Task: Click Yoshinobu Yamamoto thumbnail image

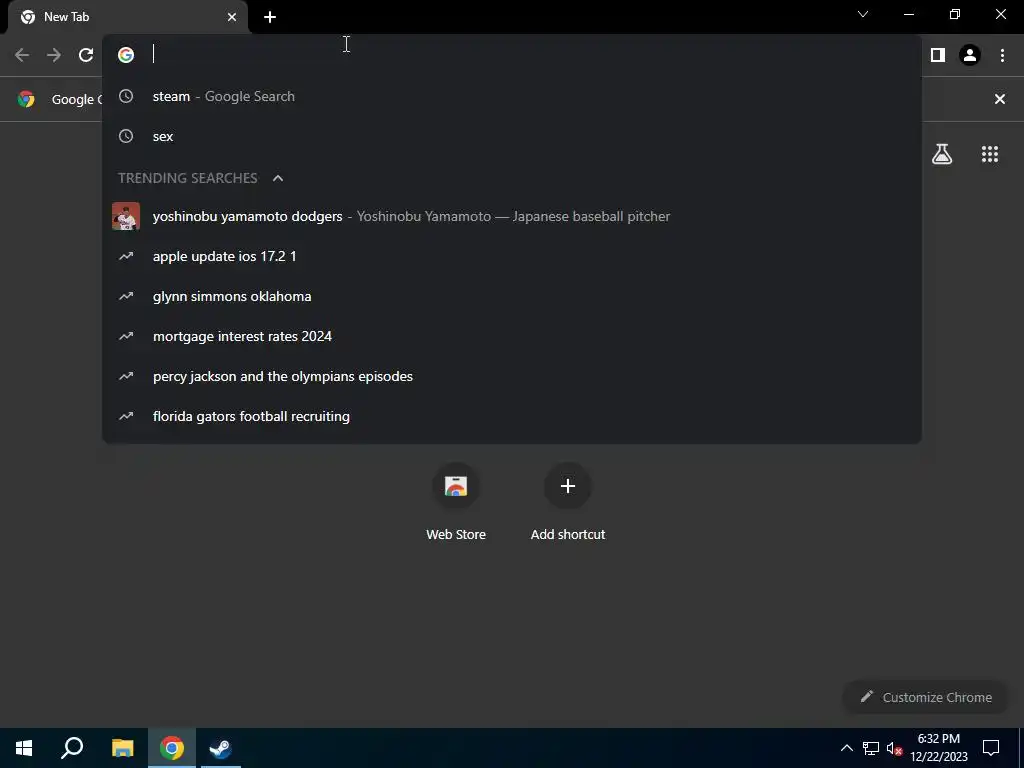Action: (126, 216)
